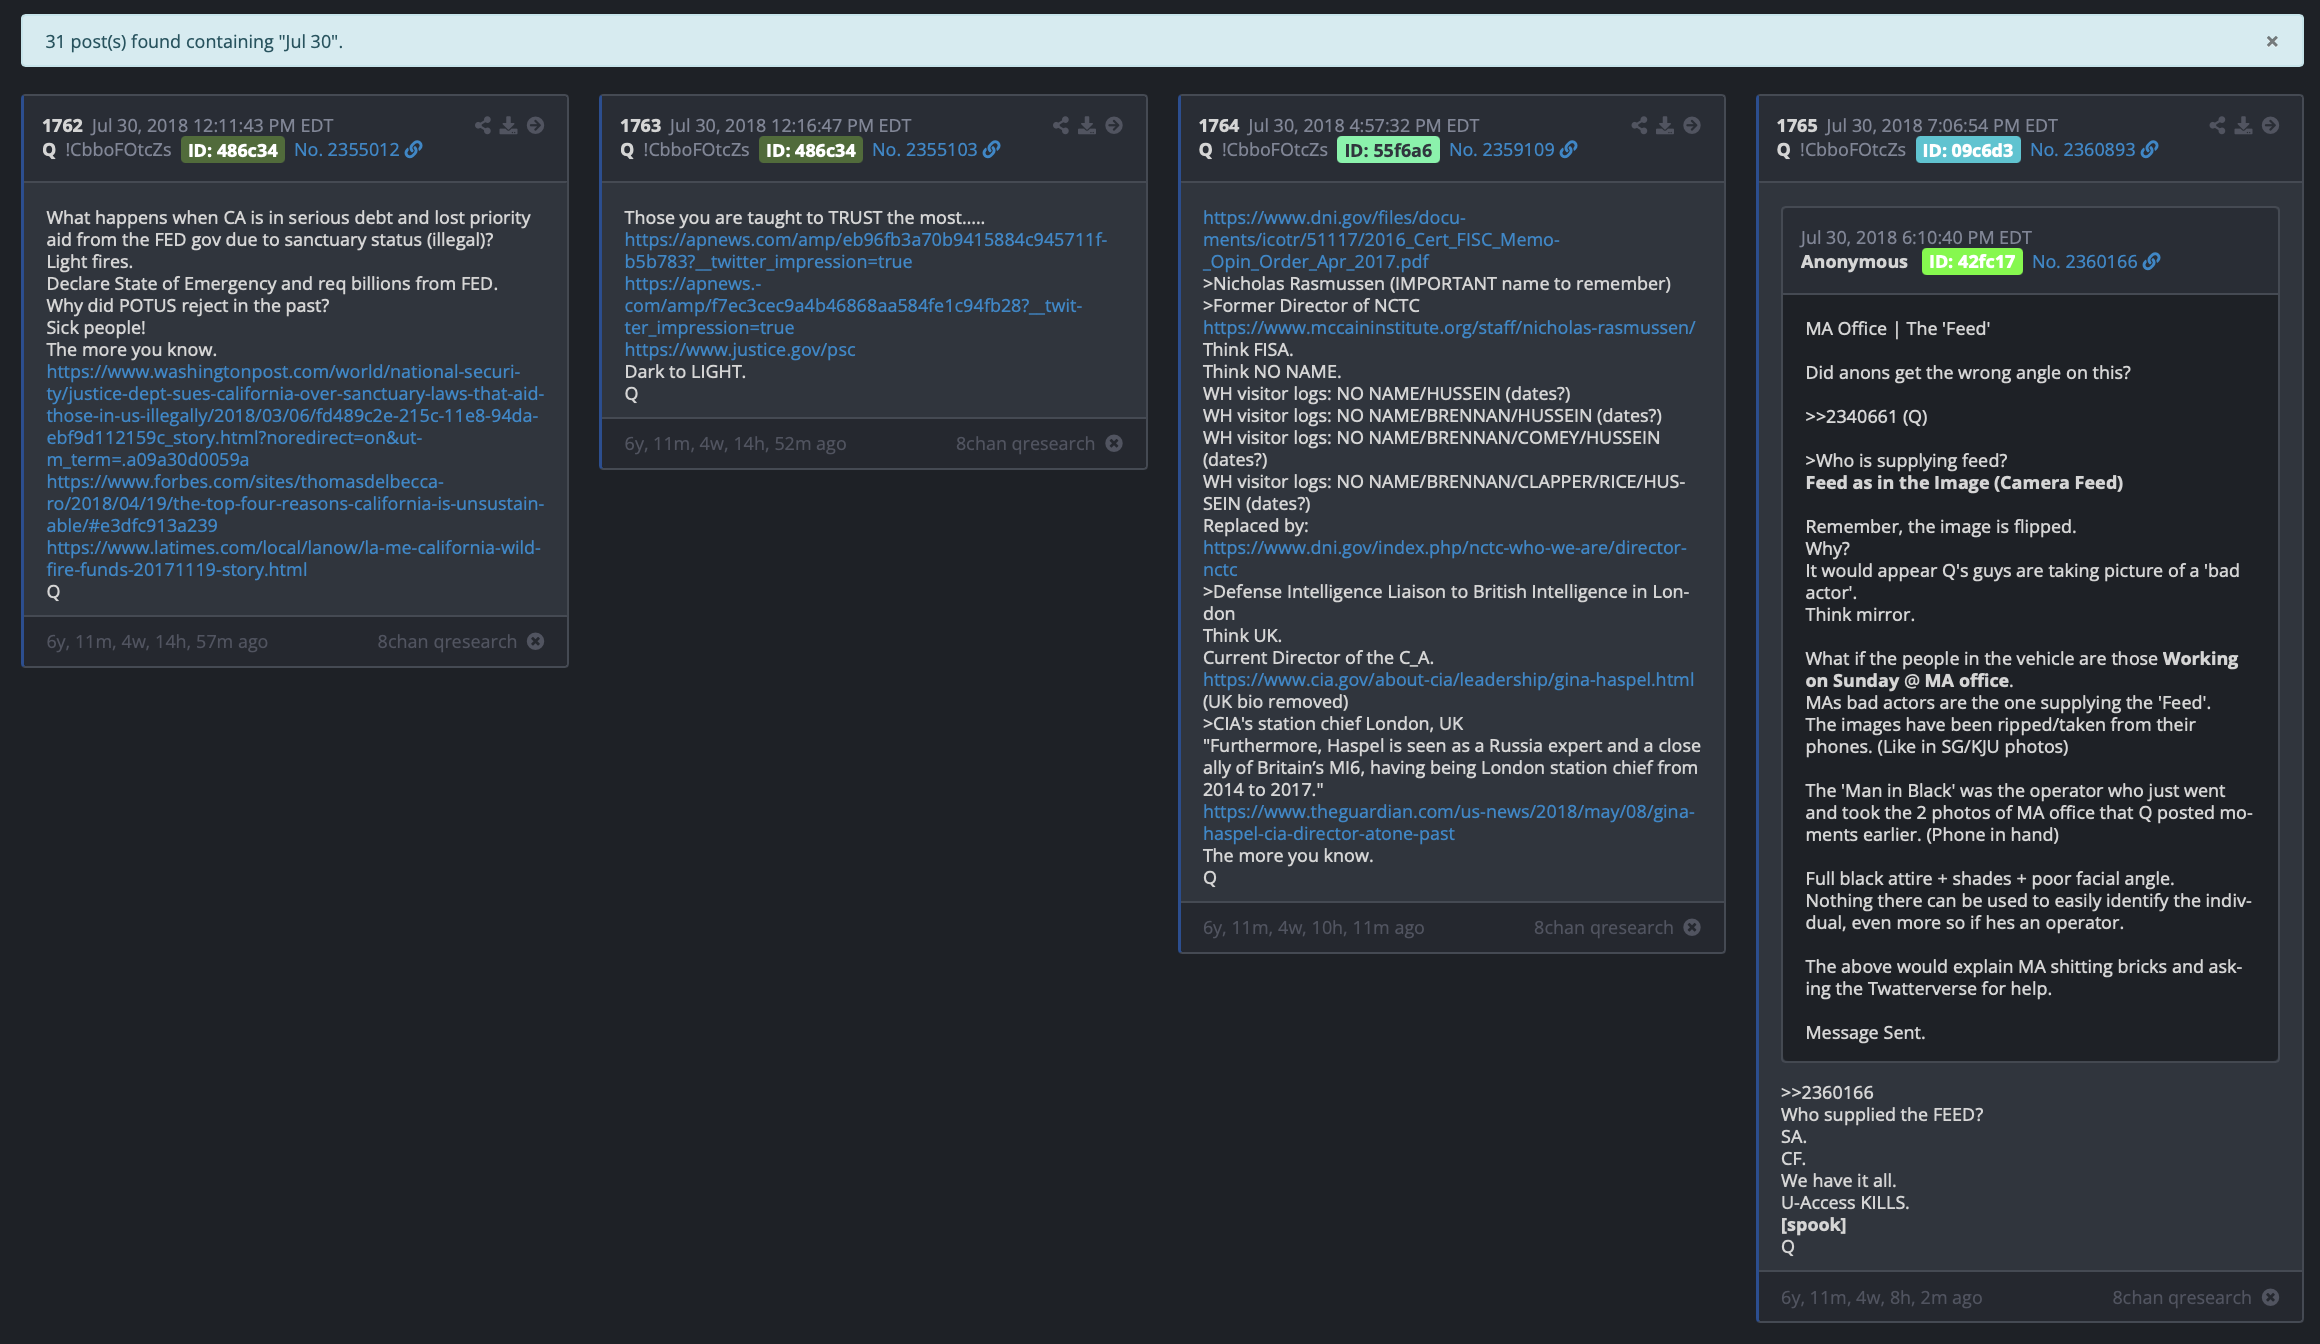
Task: Open post 1764 via arrow circle icon
Action: [x=1692, y=125]
